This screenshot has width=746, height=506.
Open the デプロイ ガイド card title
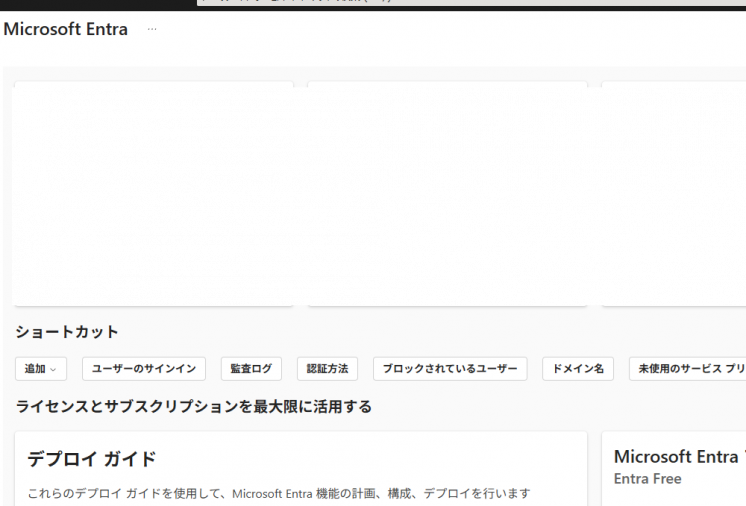92,459
